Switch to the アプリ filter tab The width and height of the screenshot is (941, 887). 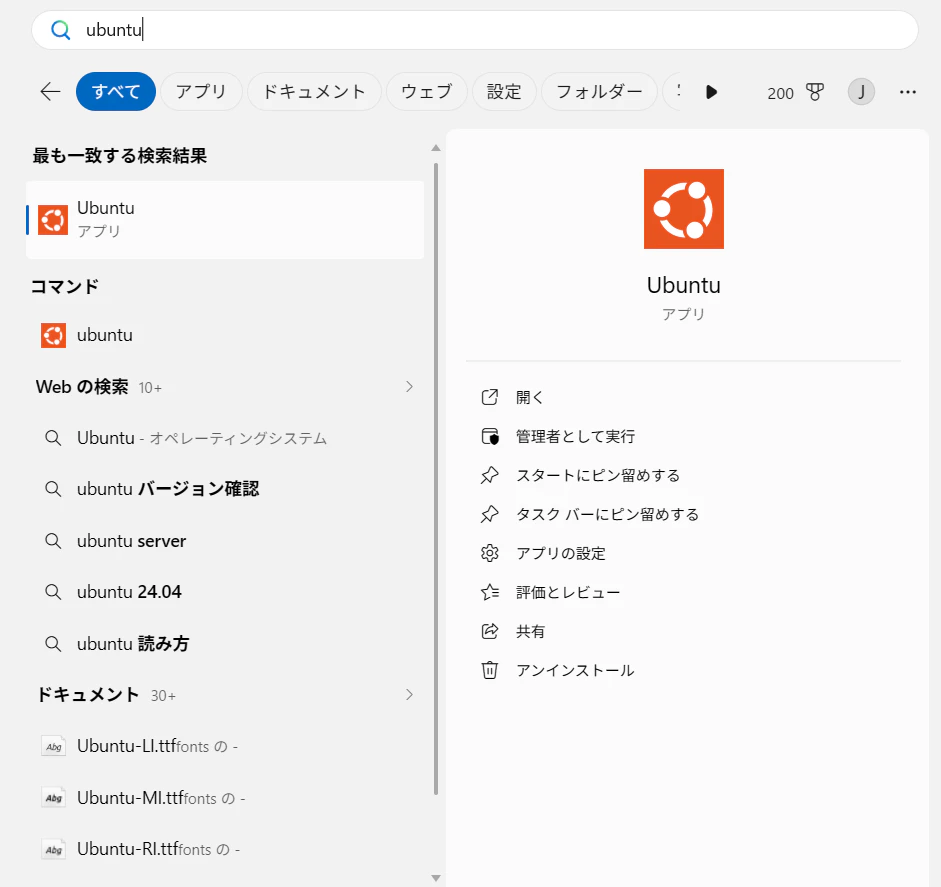201,92
